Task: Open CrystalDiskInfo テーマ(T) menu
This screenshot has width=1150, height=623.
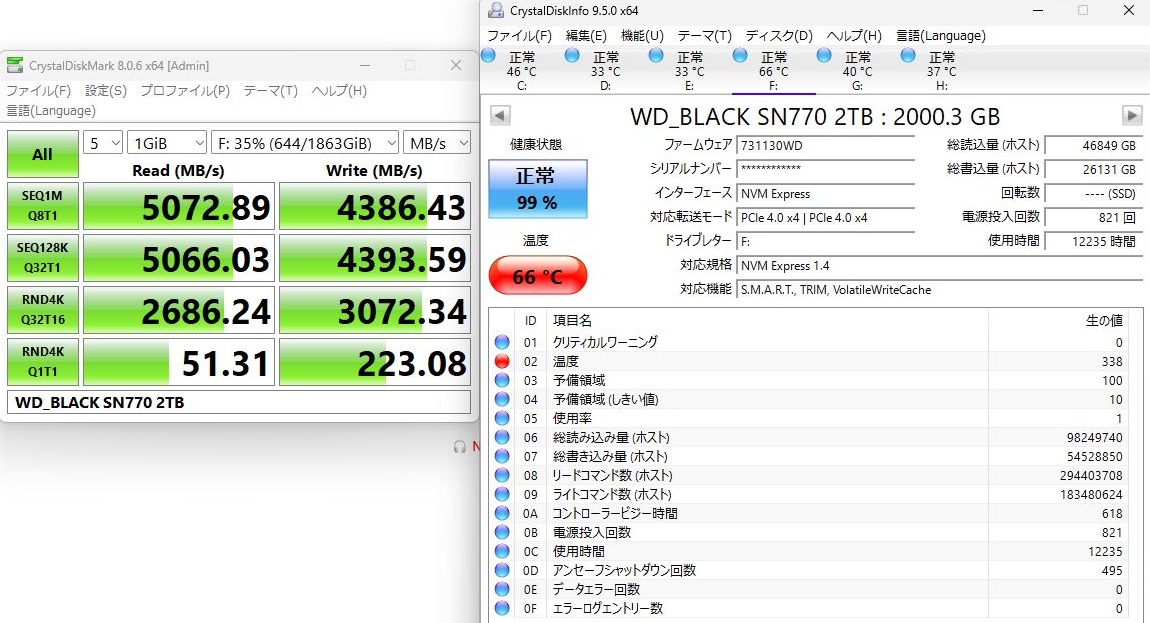Action: point(704,35)
